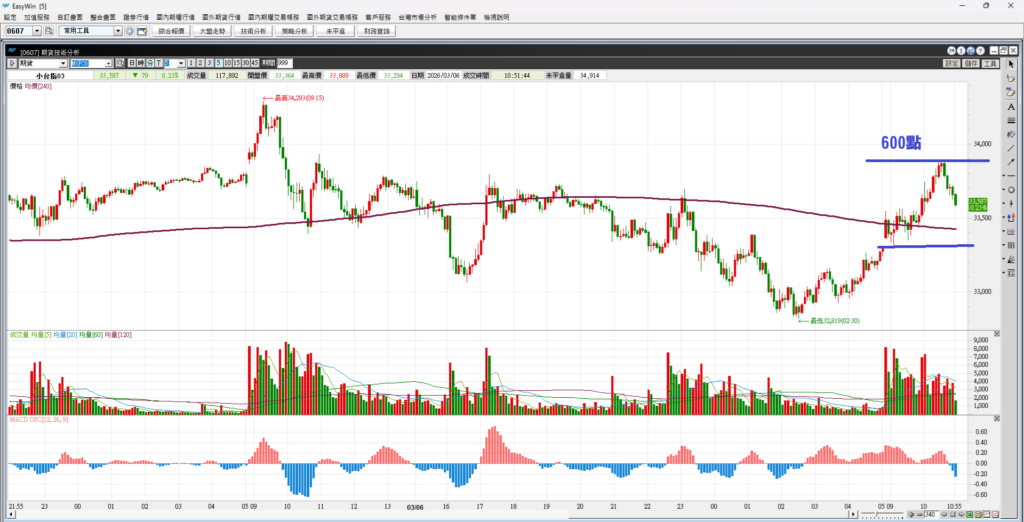Screen dimensions: 1024x522
Task: Open the 證券行情 menu
Action: [136, 18]
